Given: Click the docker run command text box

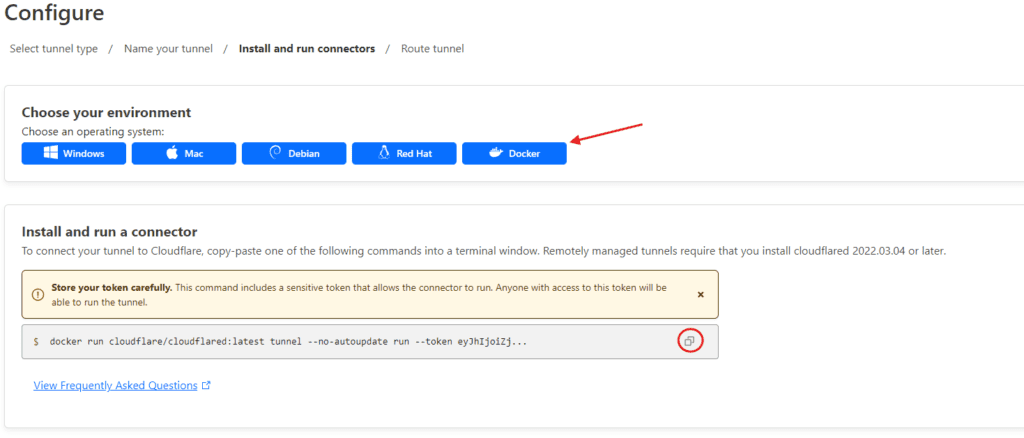Looking at the screenshot, I should (x=370, y=341).
